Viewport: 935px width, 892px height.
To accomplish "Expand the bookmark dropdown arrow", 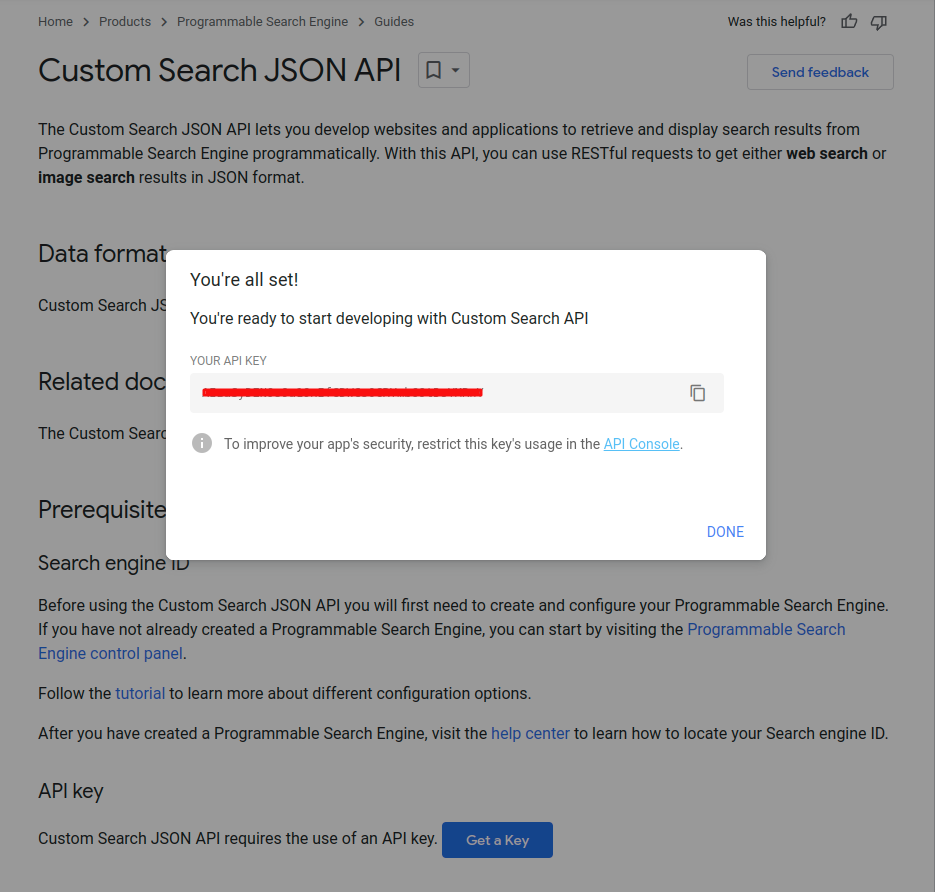I will point(456,70).
